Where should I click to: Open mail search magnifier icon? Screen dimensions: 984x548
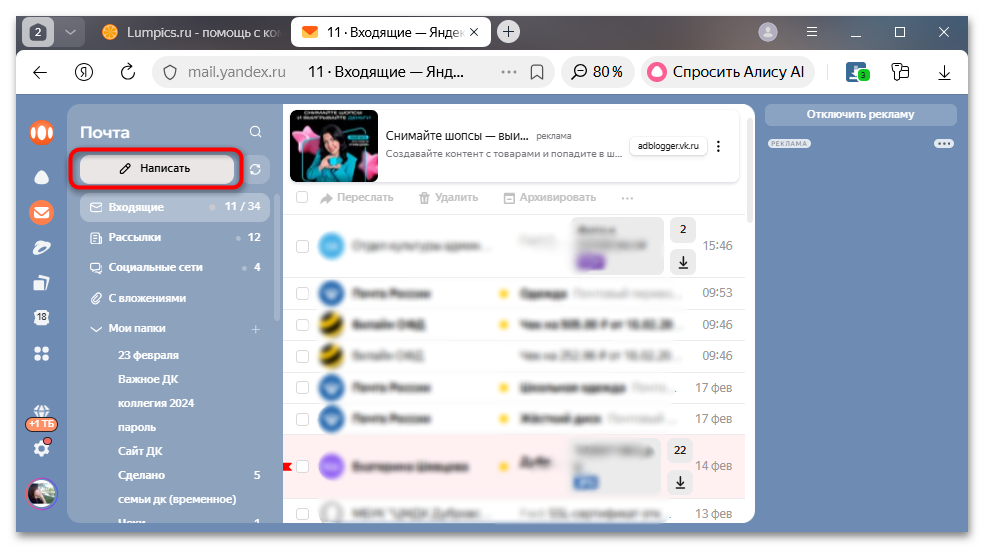(x=256, y=132)
